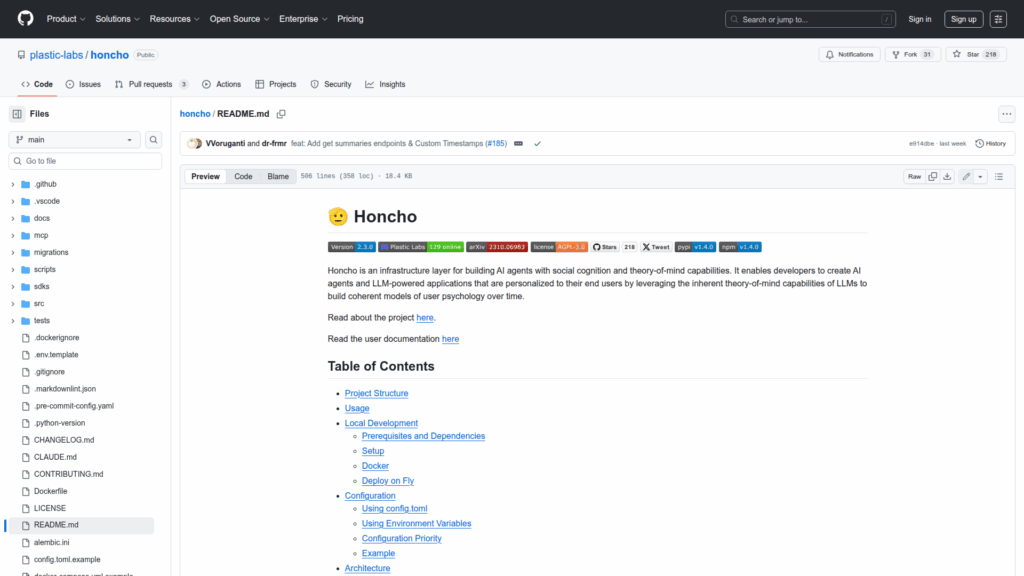Fork the honcho repository
Screen dimensions: 1024x576
(x=912, y=54)
